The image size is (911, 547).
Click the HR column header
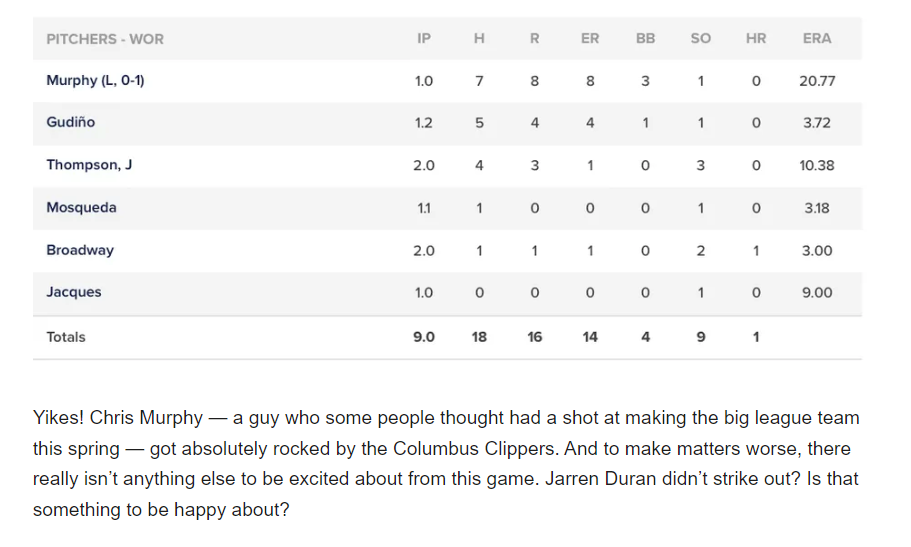pos(755,39)
